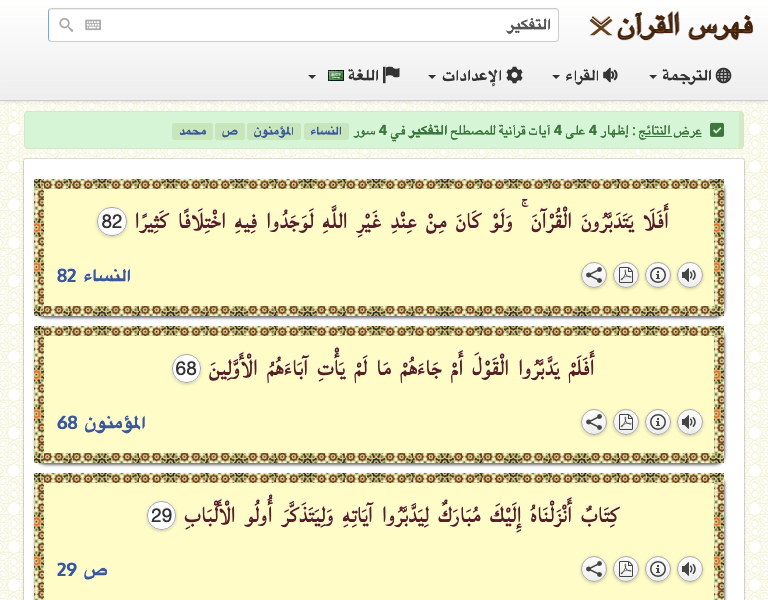Click the keyboard icon in search box
768x600 pixels.
tap(93, 26)
